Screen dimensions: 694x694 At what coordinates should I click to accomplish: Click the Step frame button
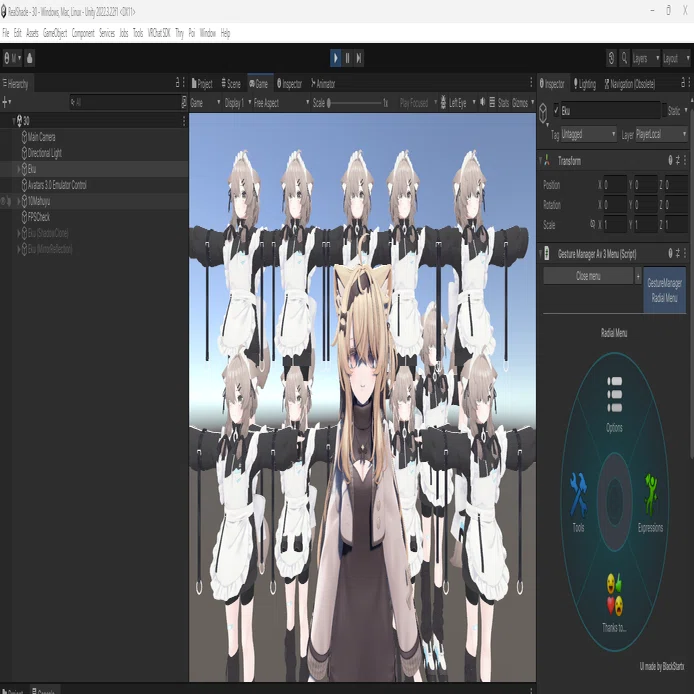[x=359, y=58]
